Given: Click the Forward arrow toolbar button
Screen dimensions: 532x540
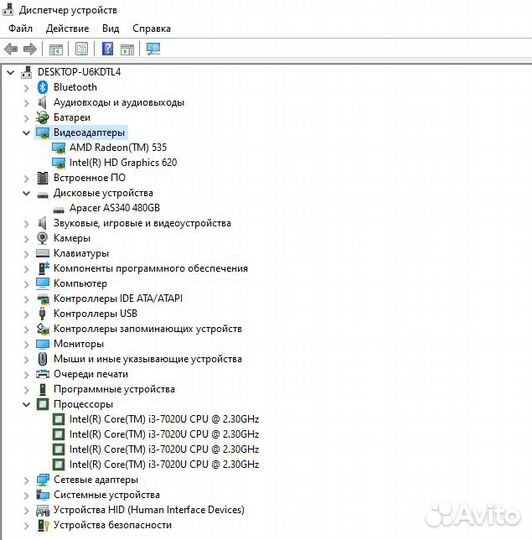Looking at the screenshot, I should click(30, 49).
